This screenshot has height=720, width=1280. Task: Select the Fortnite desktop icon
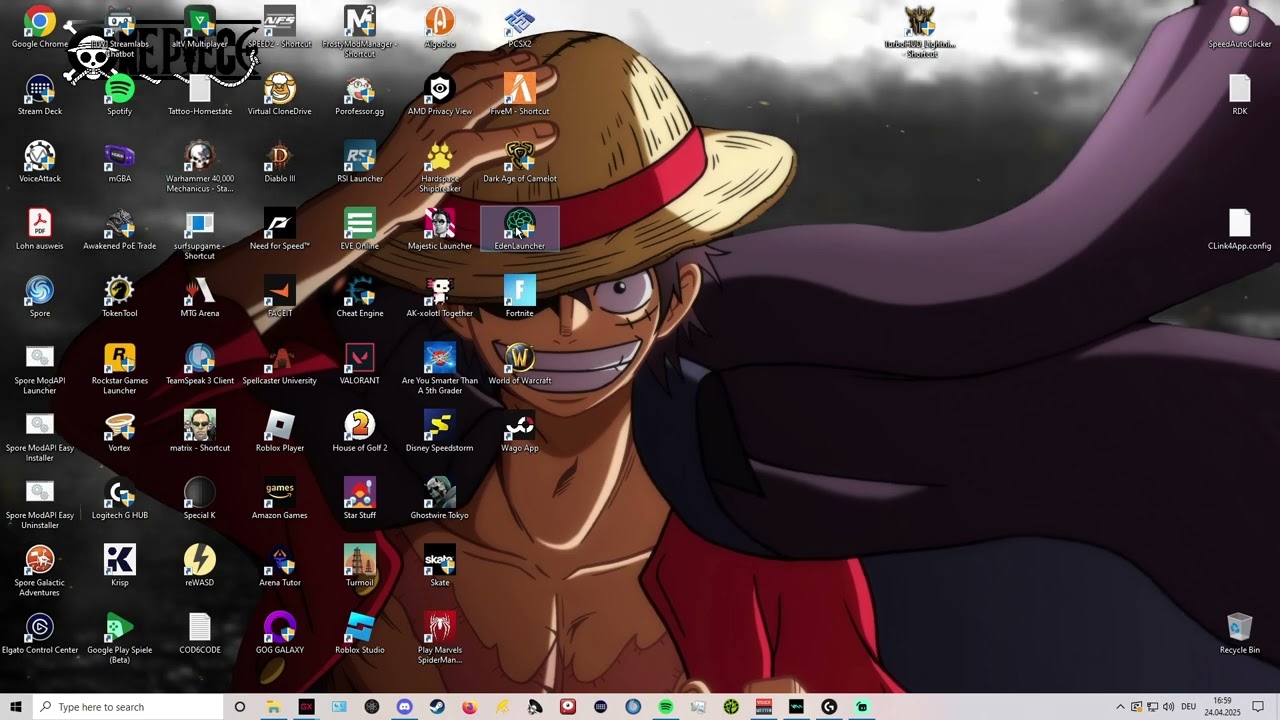pyautogui.click(x=520, y=295)
